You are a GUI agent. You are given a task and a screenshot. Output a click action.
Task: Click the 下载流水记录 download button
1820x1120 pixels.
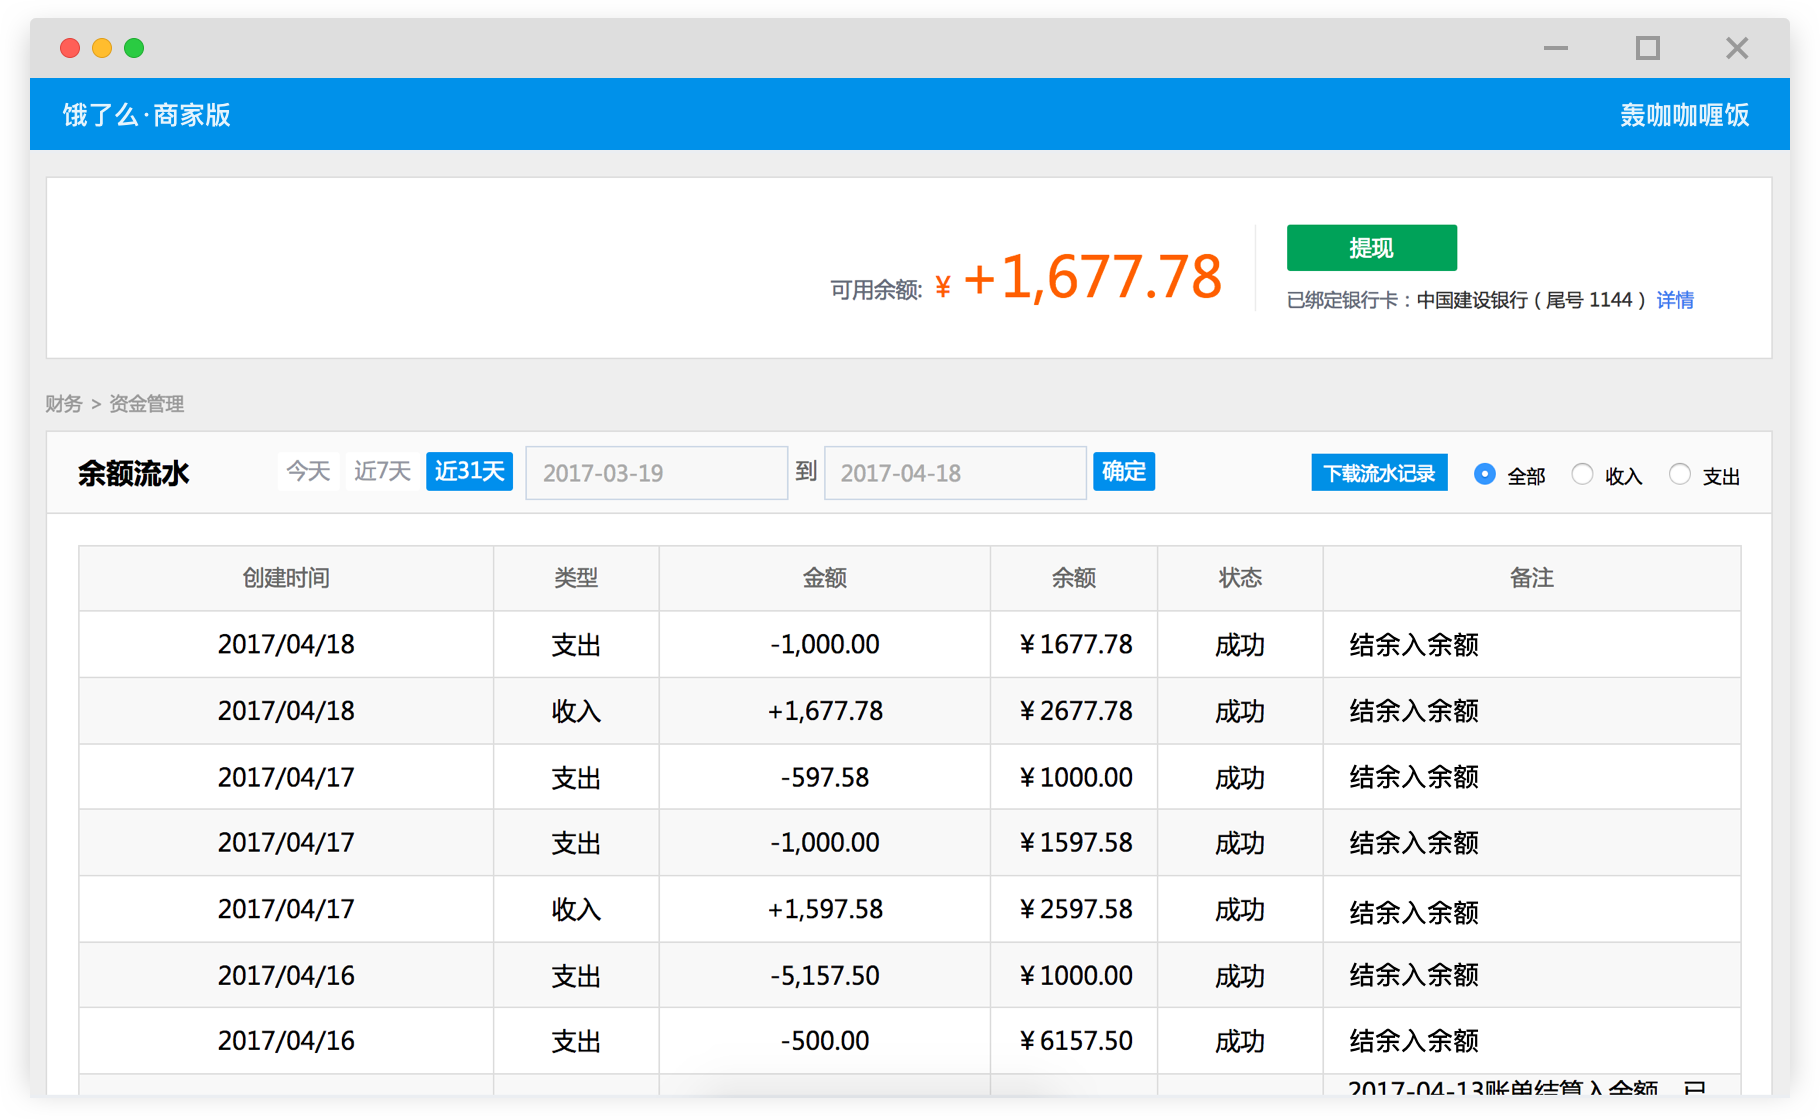[1379, 472]
